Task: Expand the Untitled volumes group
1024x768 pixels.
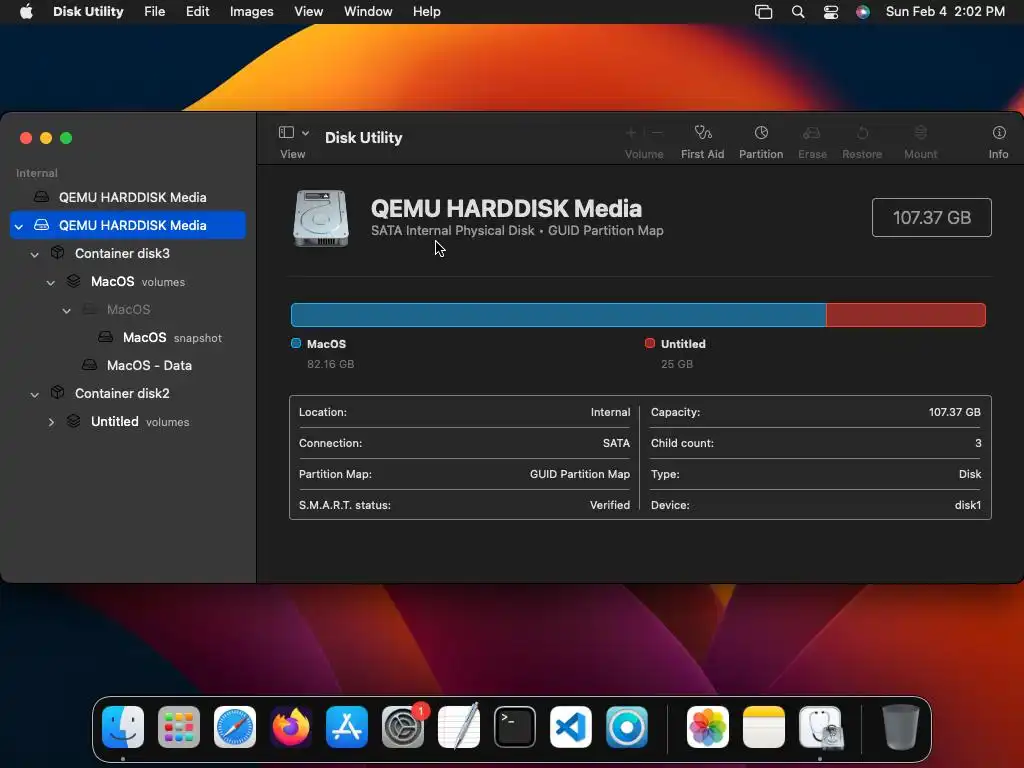Action: tap(51, 422)
